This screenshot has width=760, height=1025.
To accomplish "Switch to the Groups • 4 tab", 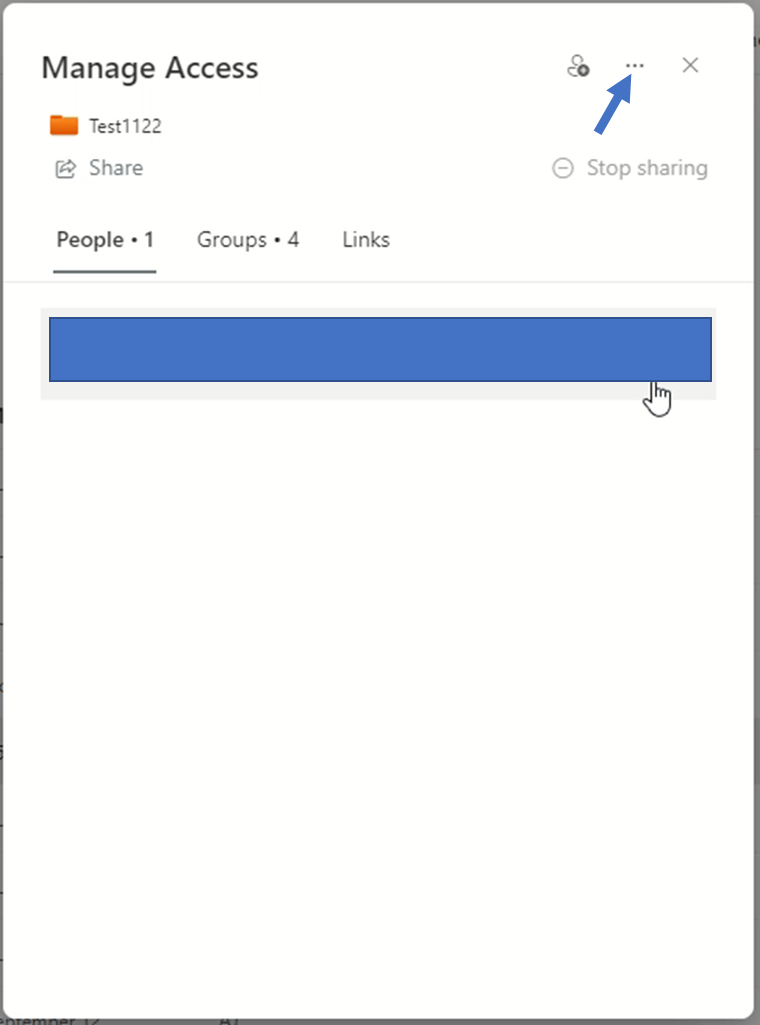I will [248, 240].
